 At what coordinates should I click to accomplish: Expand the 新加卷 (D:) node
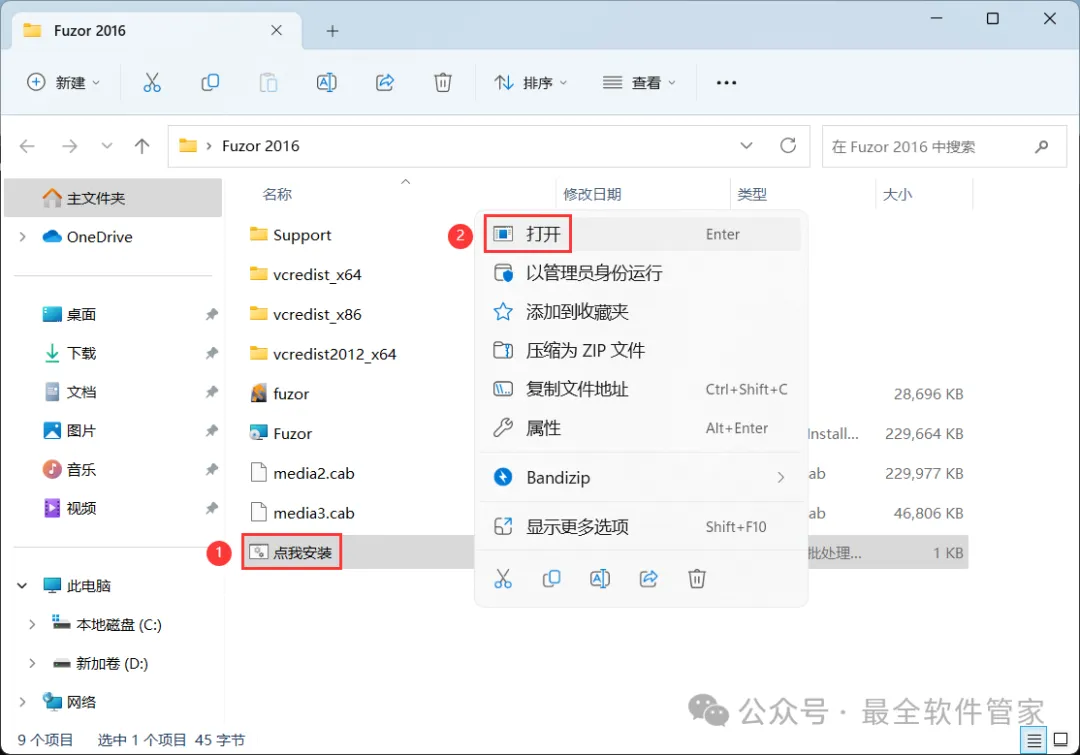click(x=32, y=663)
